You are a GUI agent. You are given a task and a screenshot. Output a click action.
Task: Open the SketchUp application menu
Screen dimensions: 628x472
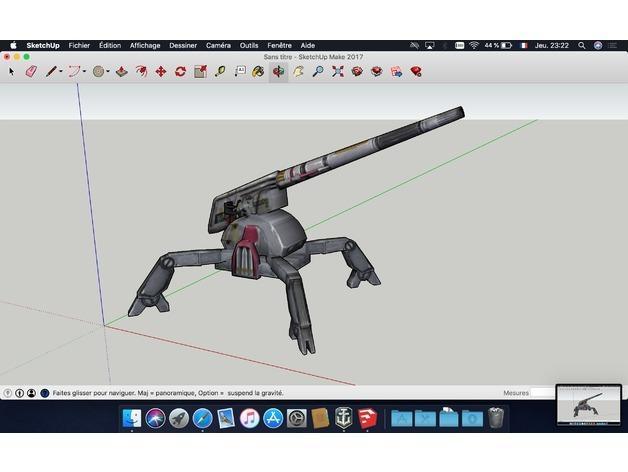[43, 45]
